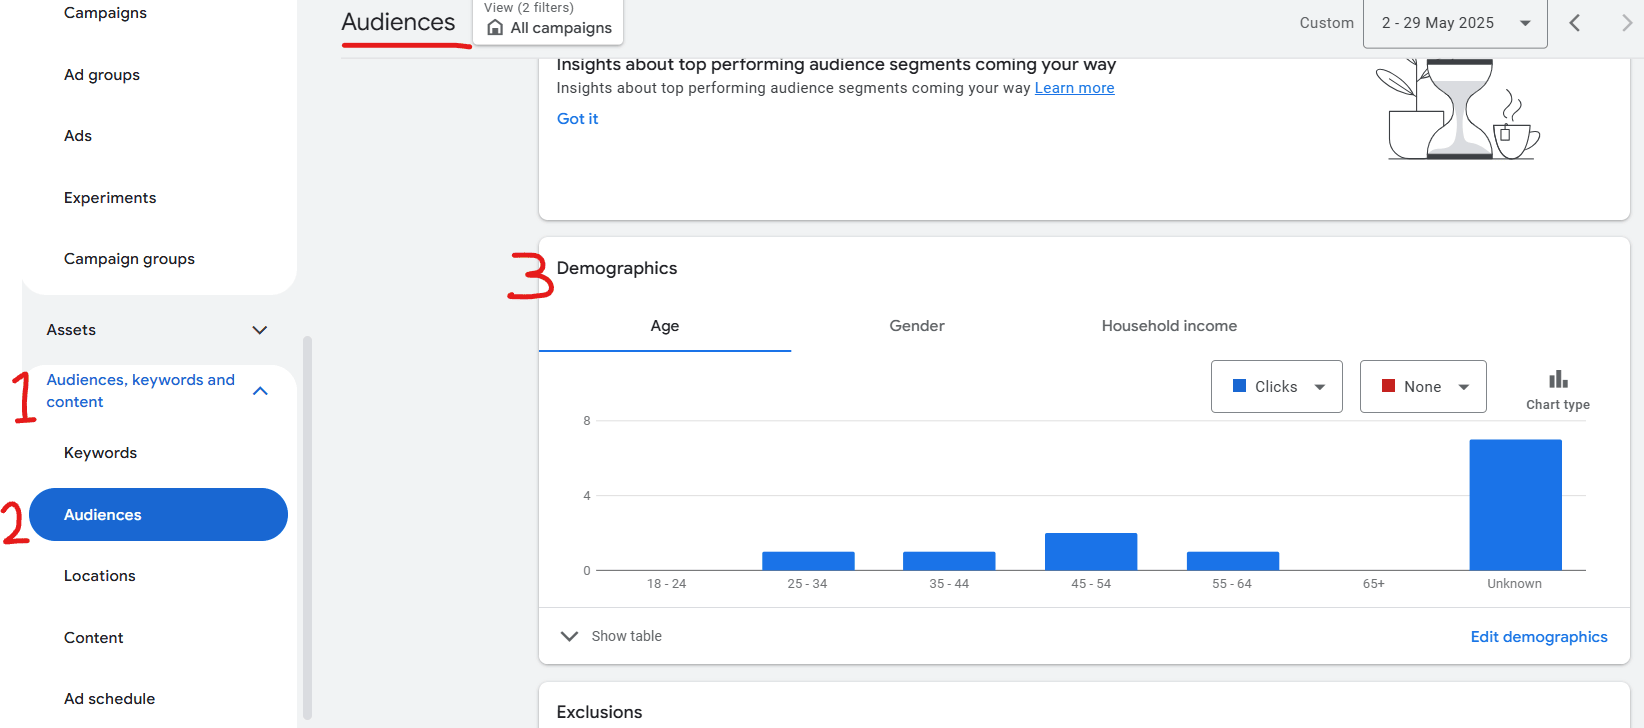
Task: Open Locations in the sidebar
Action: (x=99, y=576)
